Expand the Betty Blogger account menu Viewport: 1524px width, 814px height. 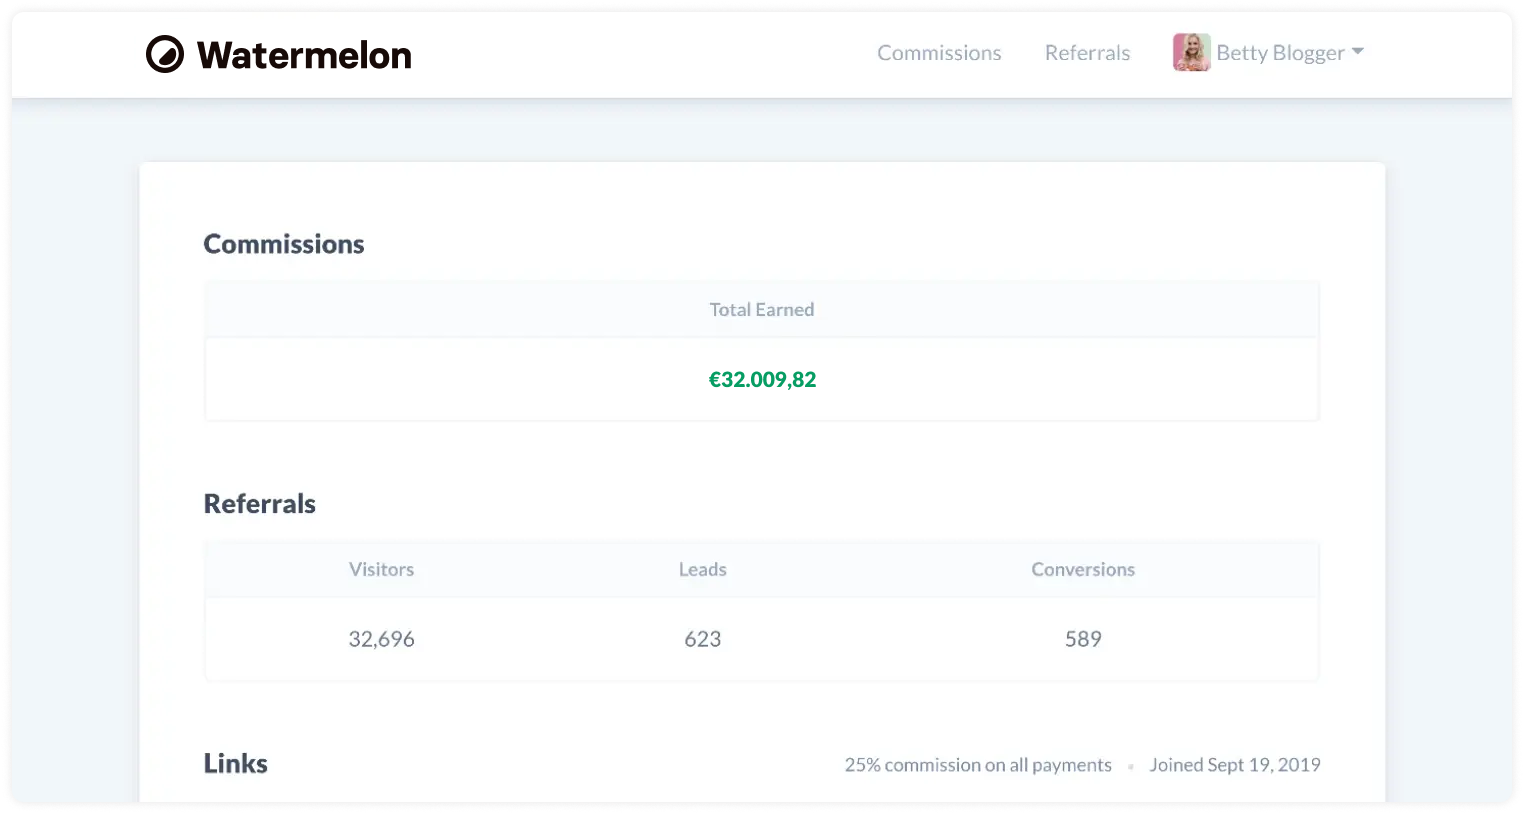pos(1280,52)
